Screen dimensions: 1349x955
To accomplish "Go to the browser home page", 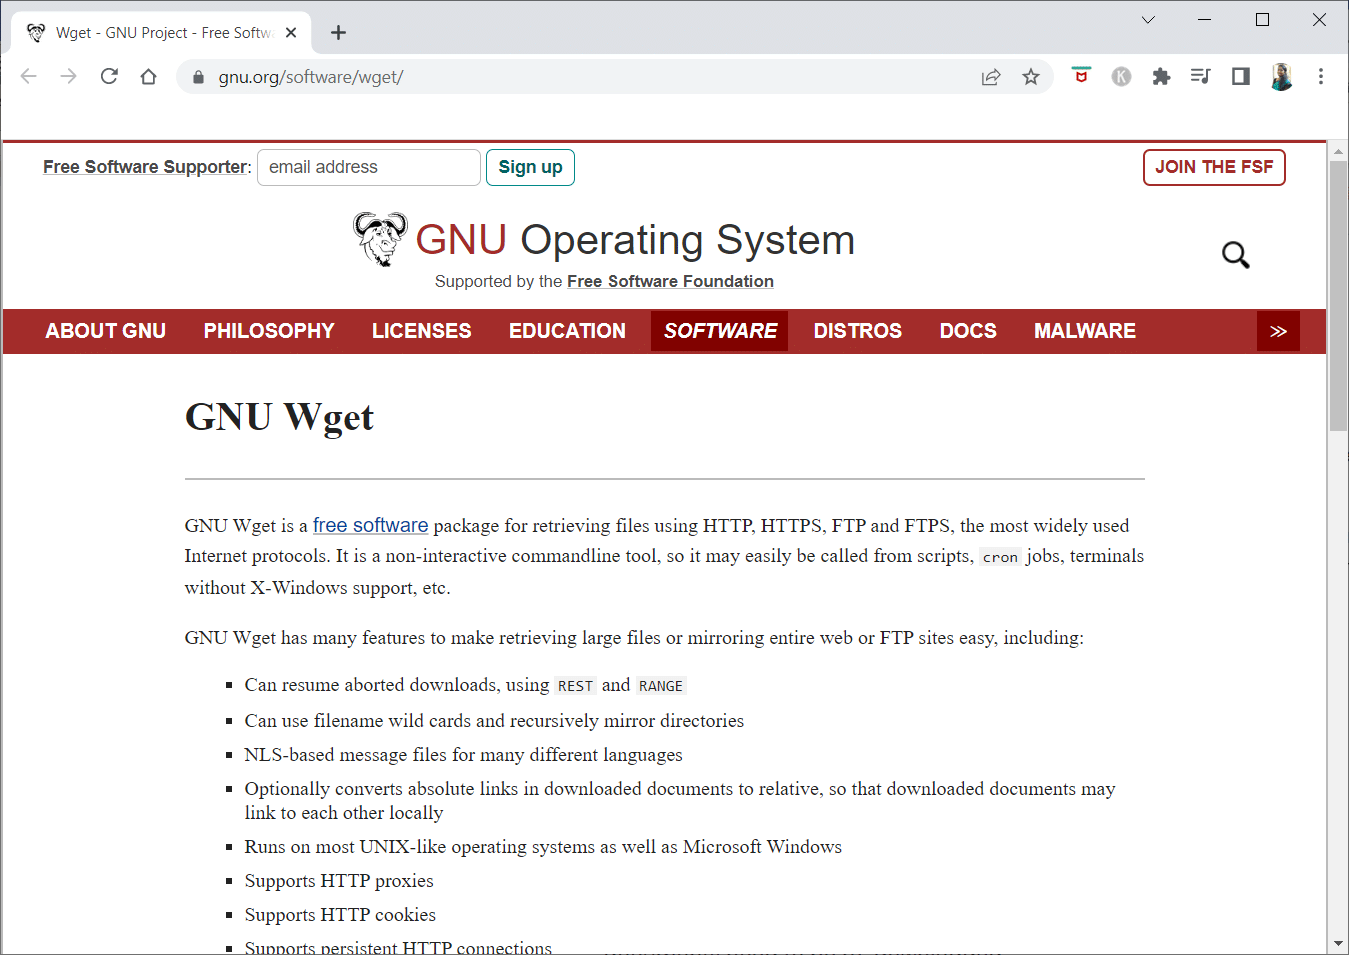I will (x=149, y=77).
